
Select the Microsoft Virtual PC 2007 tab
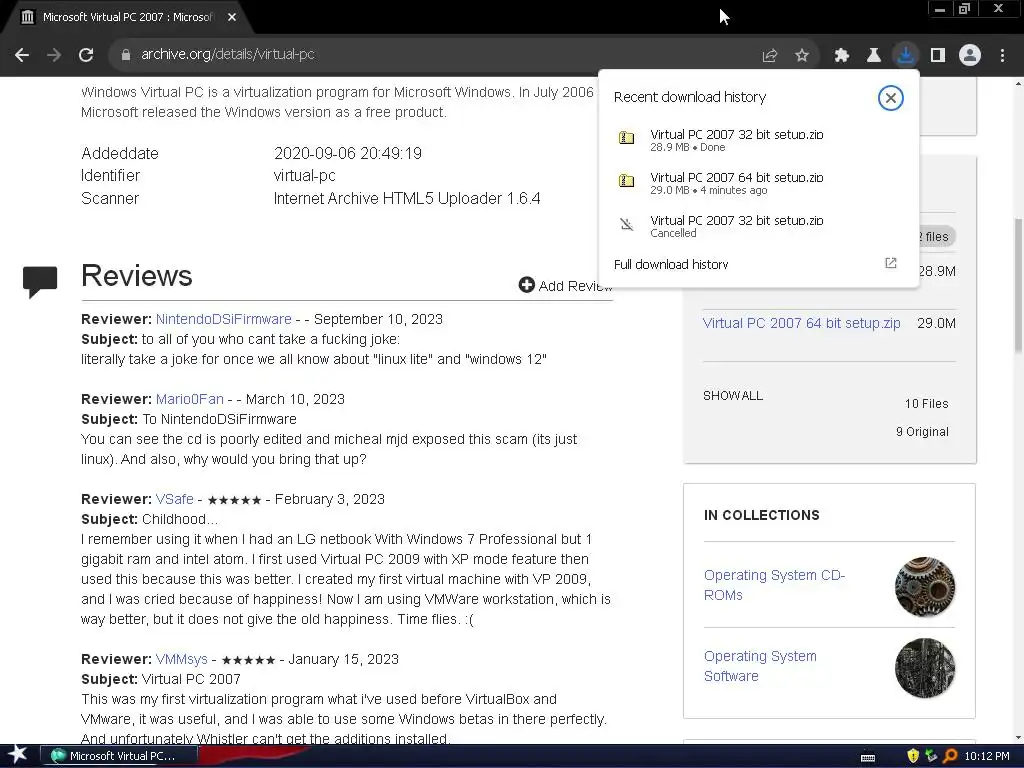tap(127, 17)
